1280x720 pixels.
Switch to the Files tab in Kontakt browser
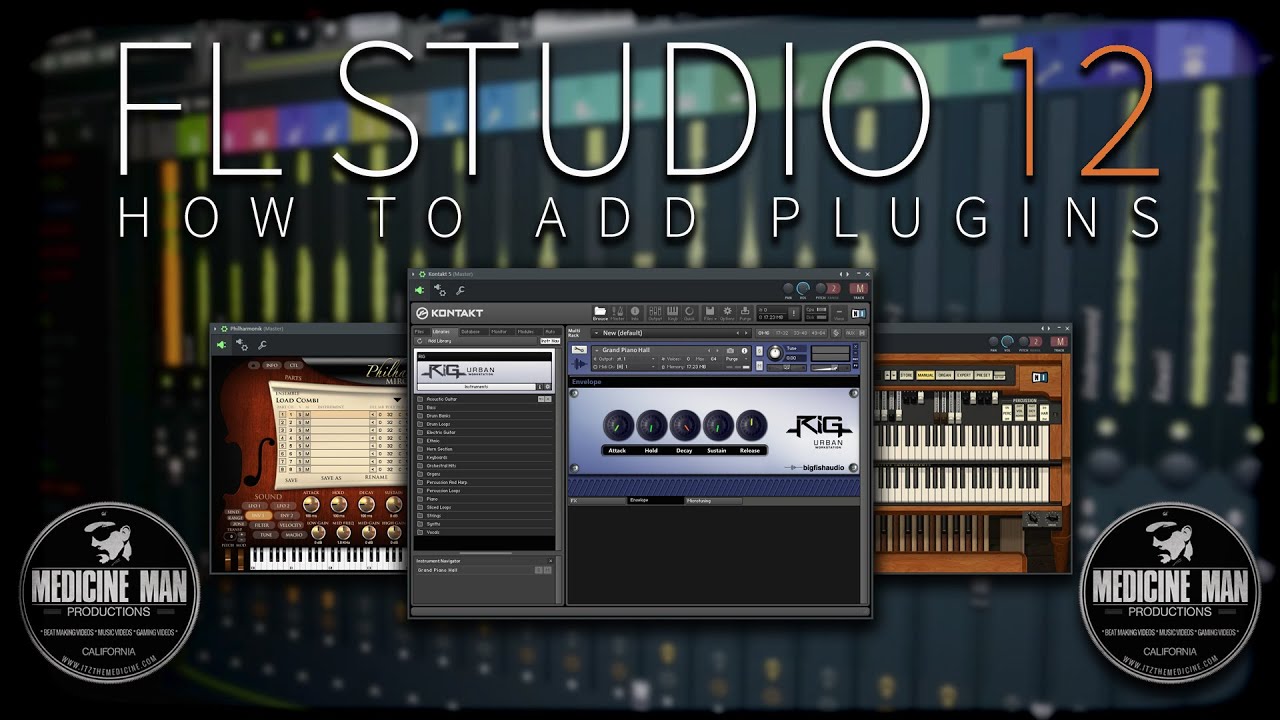pyautogui.click(x=420, y=332)
